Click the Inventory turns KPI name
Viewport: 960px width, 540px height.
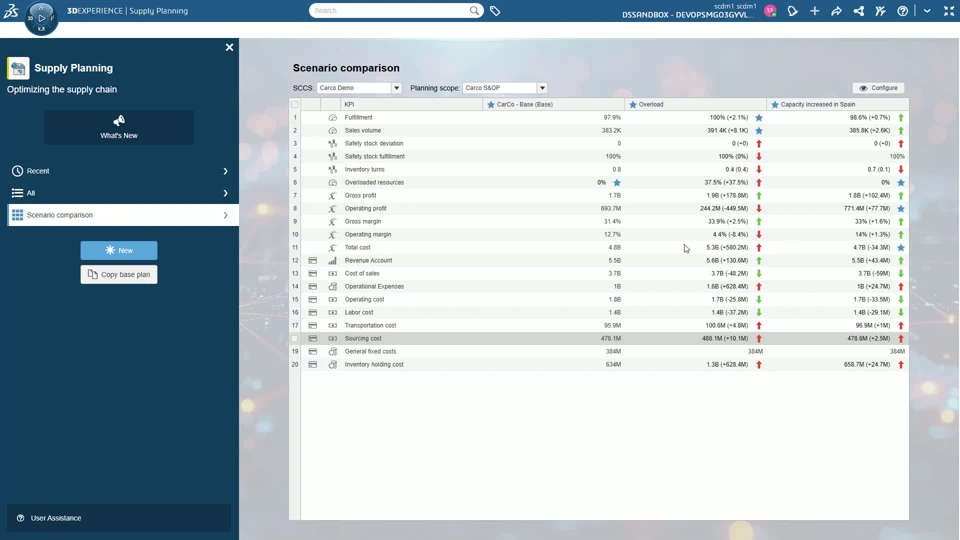coord(365,170)
